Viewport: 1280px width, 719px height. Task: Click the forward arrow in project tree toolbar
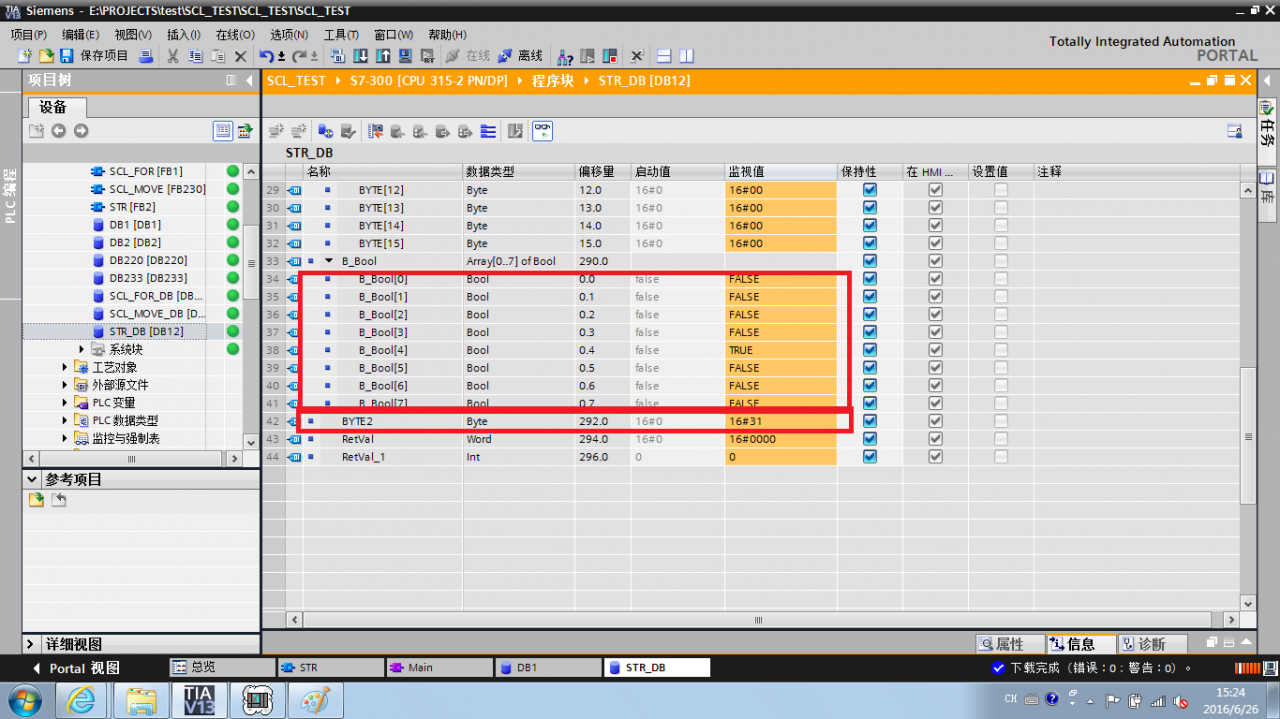(x=81, y=131)
